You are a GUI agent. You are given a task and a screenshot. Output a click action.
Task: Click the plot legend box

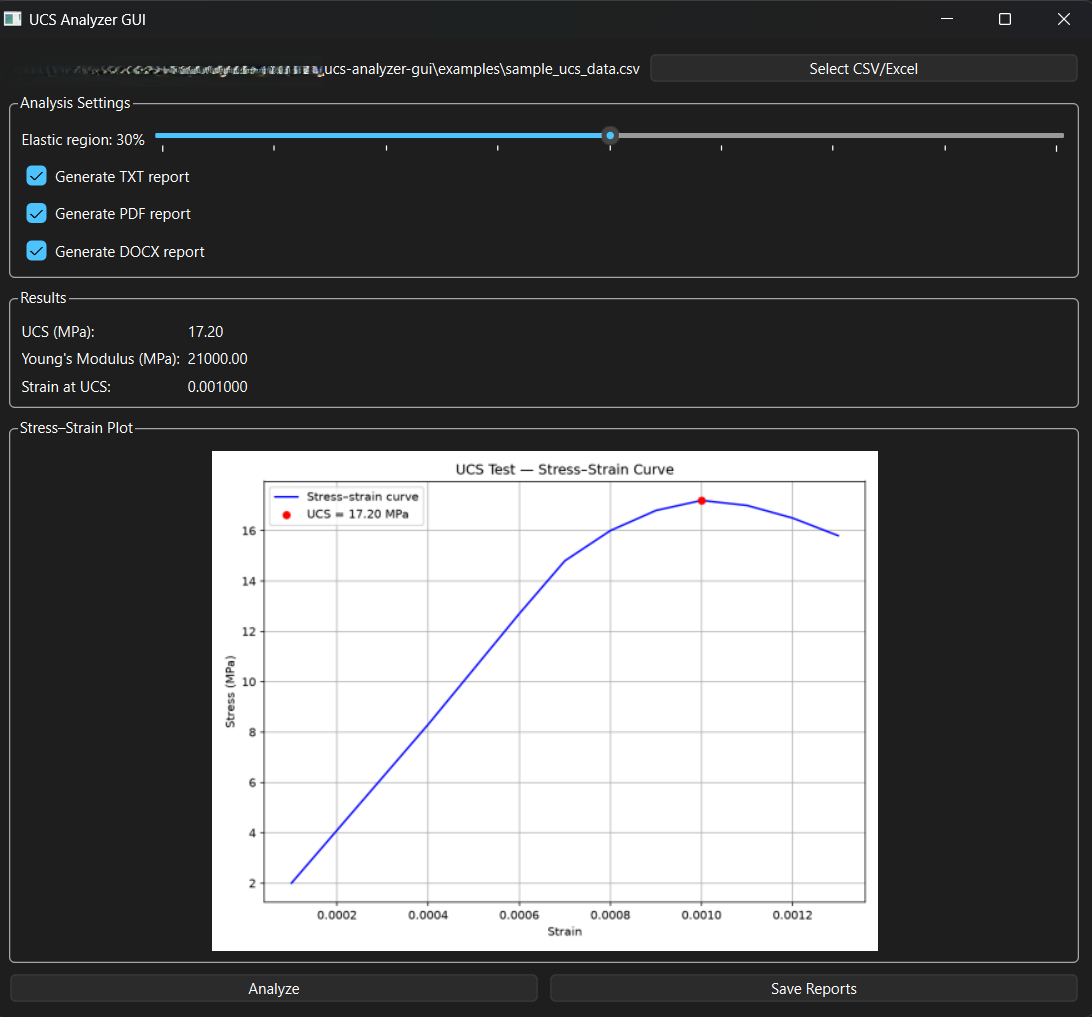pyautogui.click(x=346, y=505)
